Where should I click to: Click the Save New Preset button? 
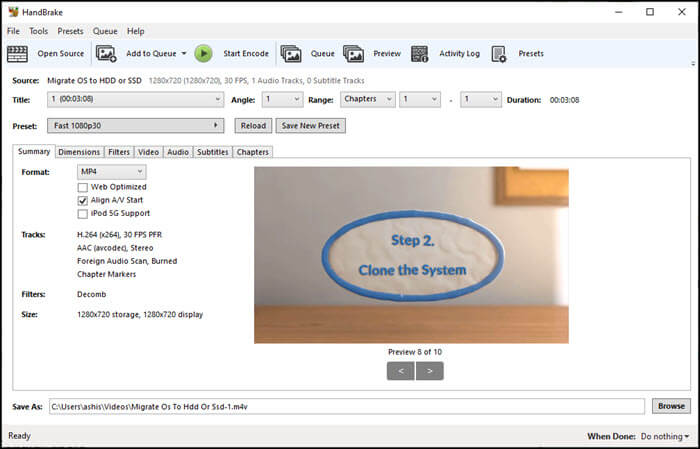309,126
